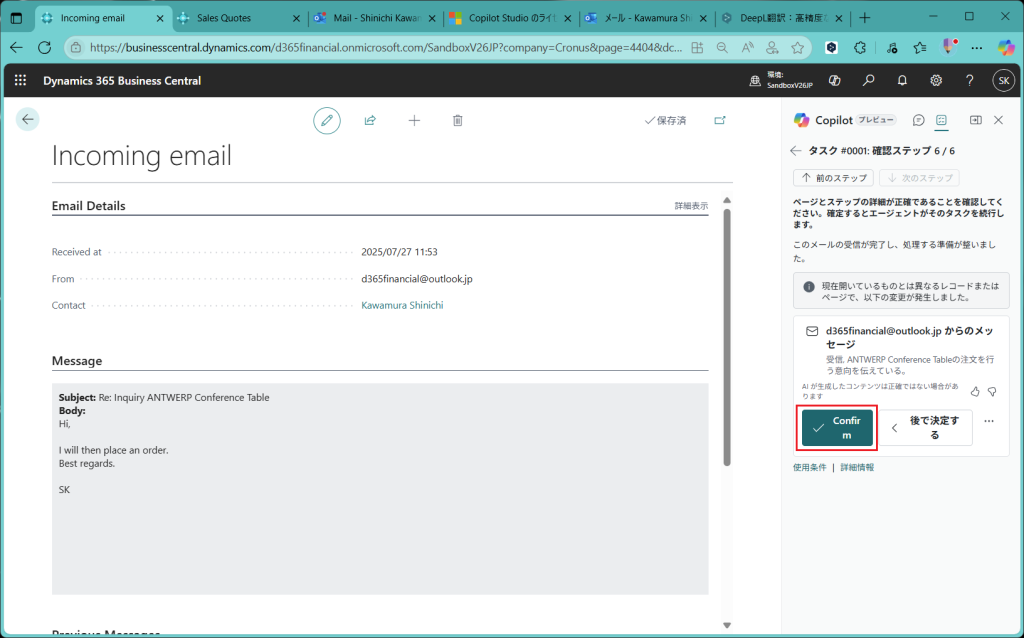Switch to the メール - Kawamura tab
Image resolution: width=1024 pixels, height=638 pixels.
coord(647,18)
